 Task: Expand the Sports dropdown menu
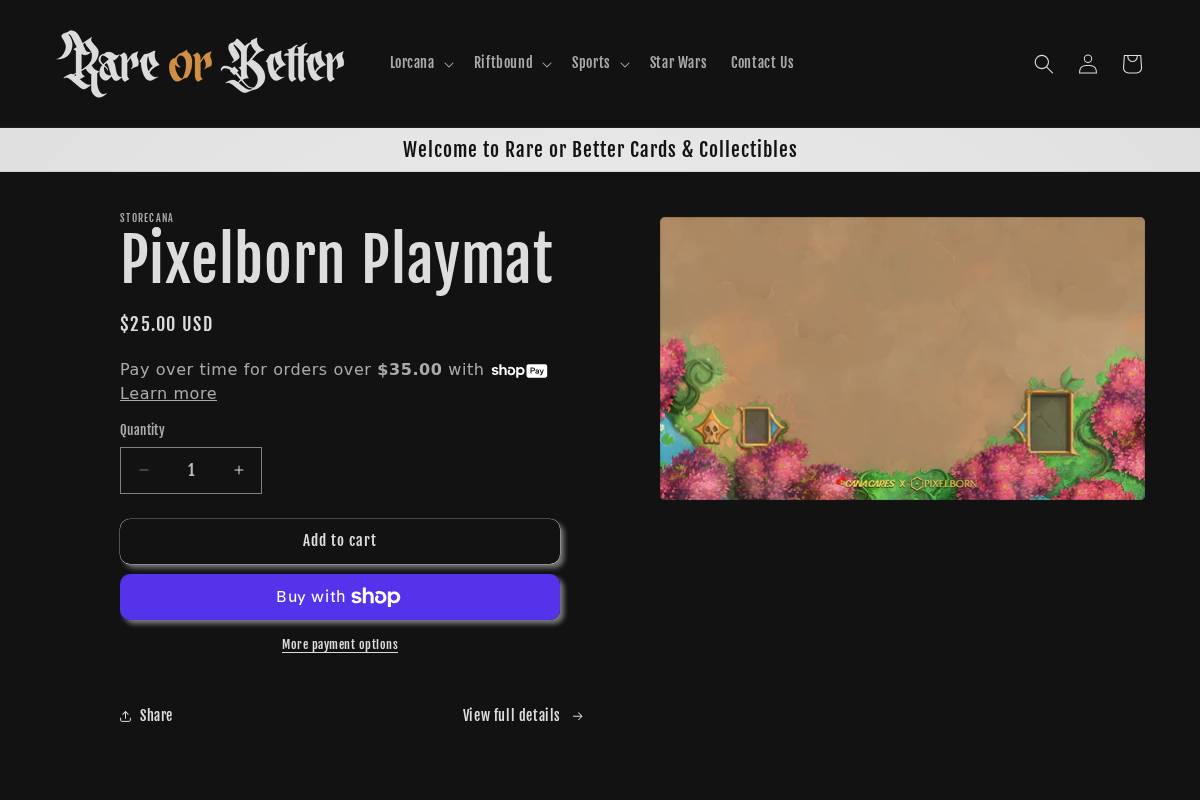(x=600, y=63)
